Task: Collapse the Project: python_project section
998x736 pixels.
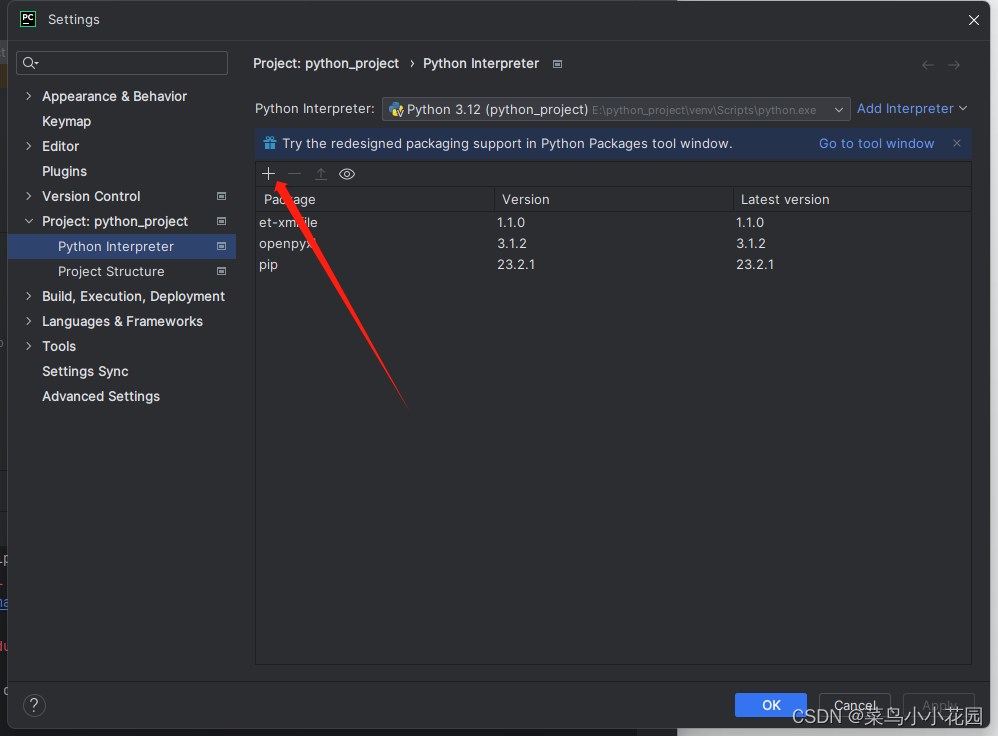Action: point(29,221)
